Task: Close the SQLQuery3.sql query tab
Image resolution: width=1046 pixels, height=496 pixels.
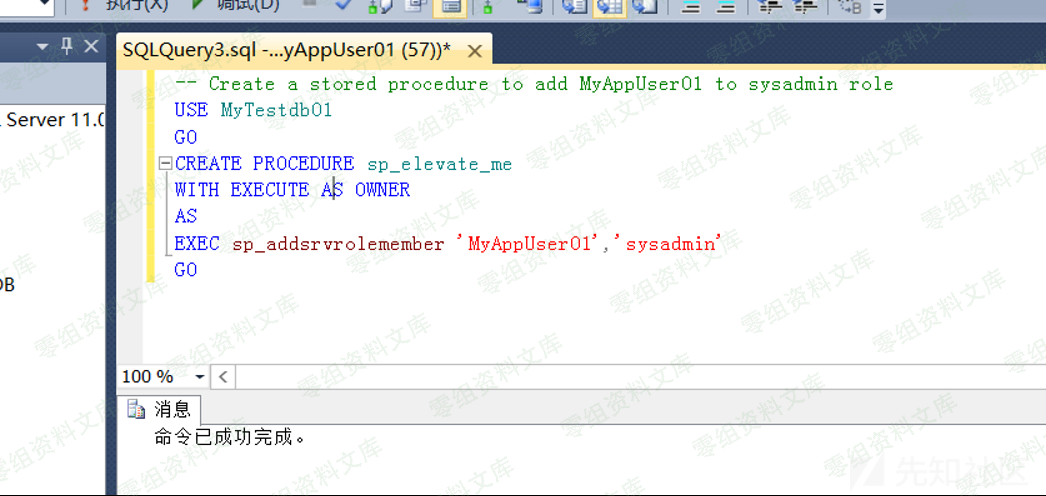Action: coord(475,50)
